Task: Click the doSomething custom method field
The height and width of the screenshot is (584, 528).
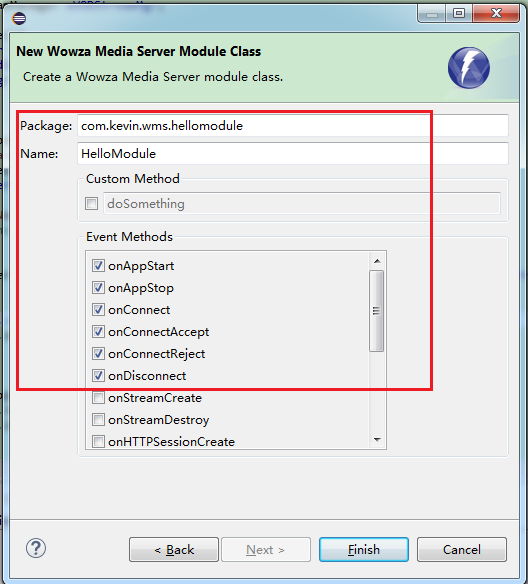Action: (x=302, y=203)
